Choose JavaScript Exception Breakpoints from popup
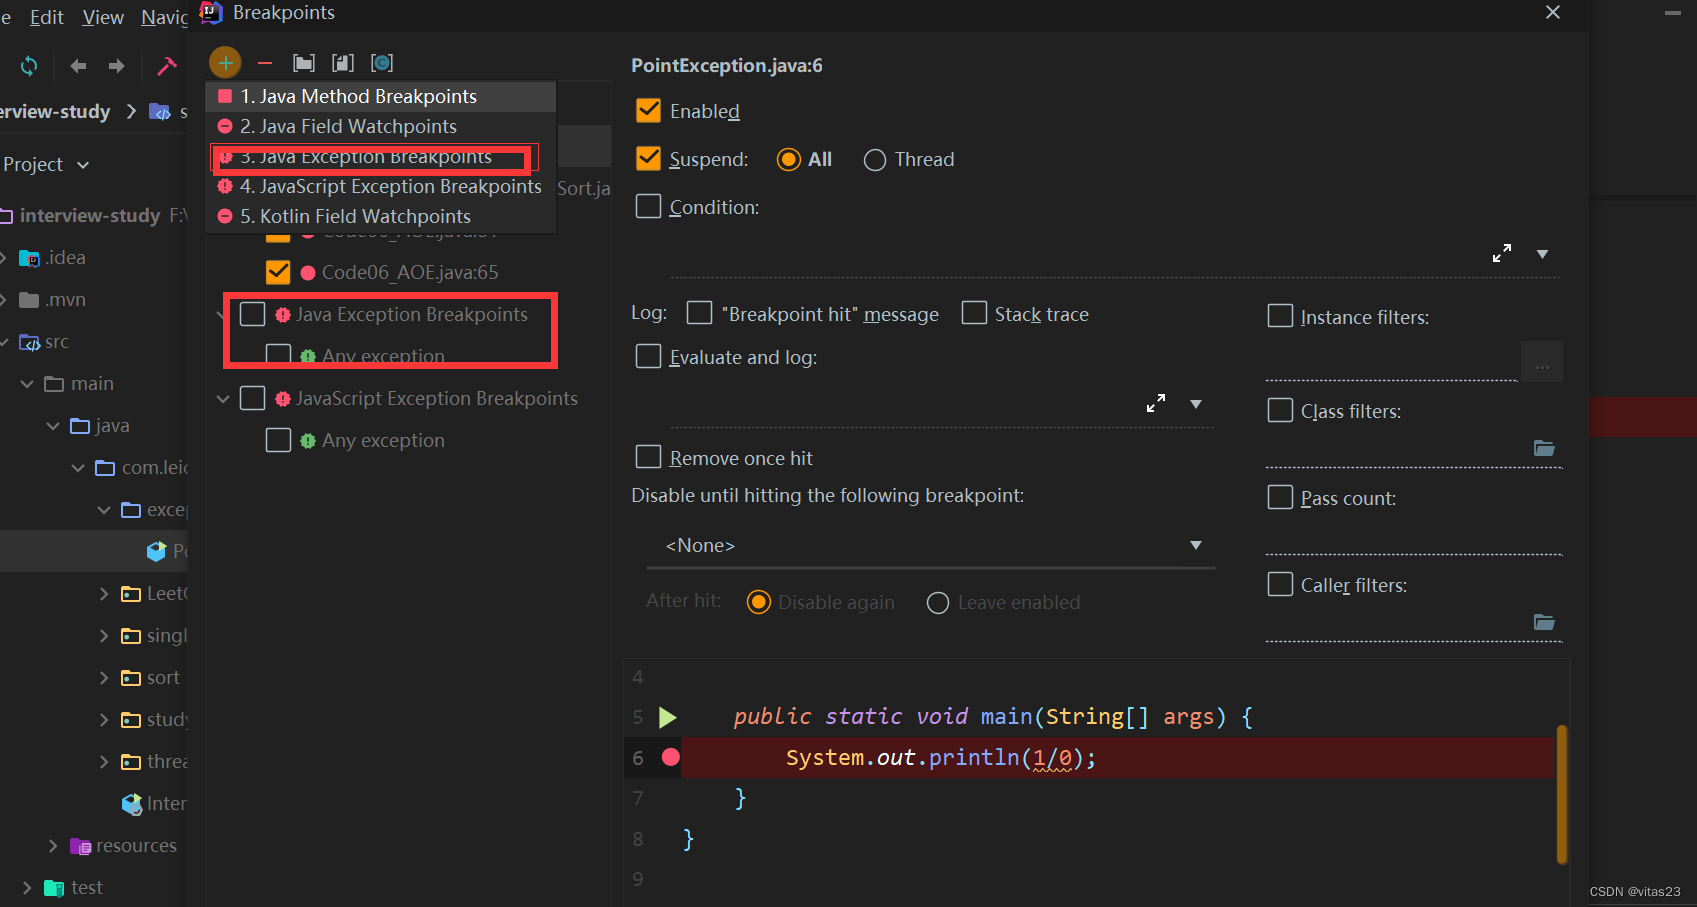The width and height of the screenshot is (1697, 907). (x=380, y=186)
